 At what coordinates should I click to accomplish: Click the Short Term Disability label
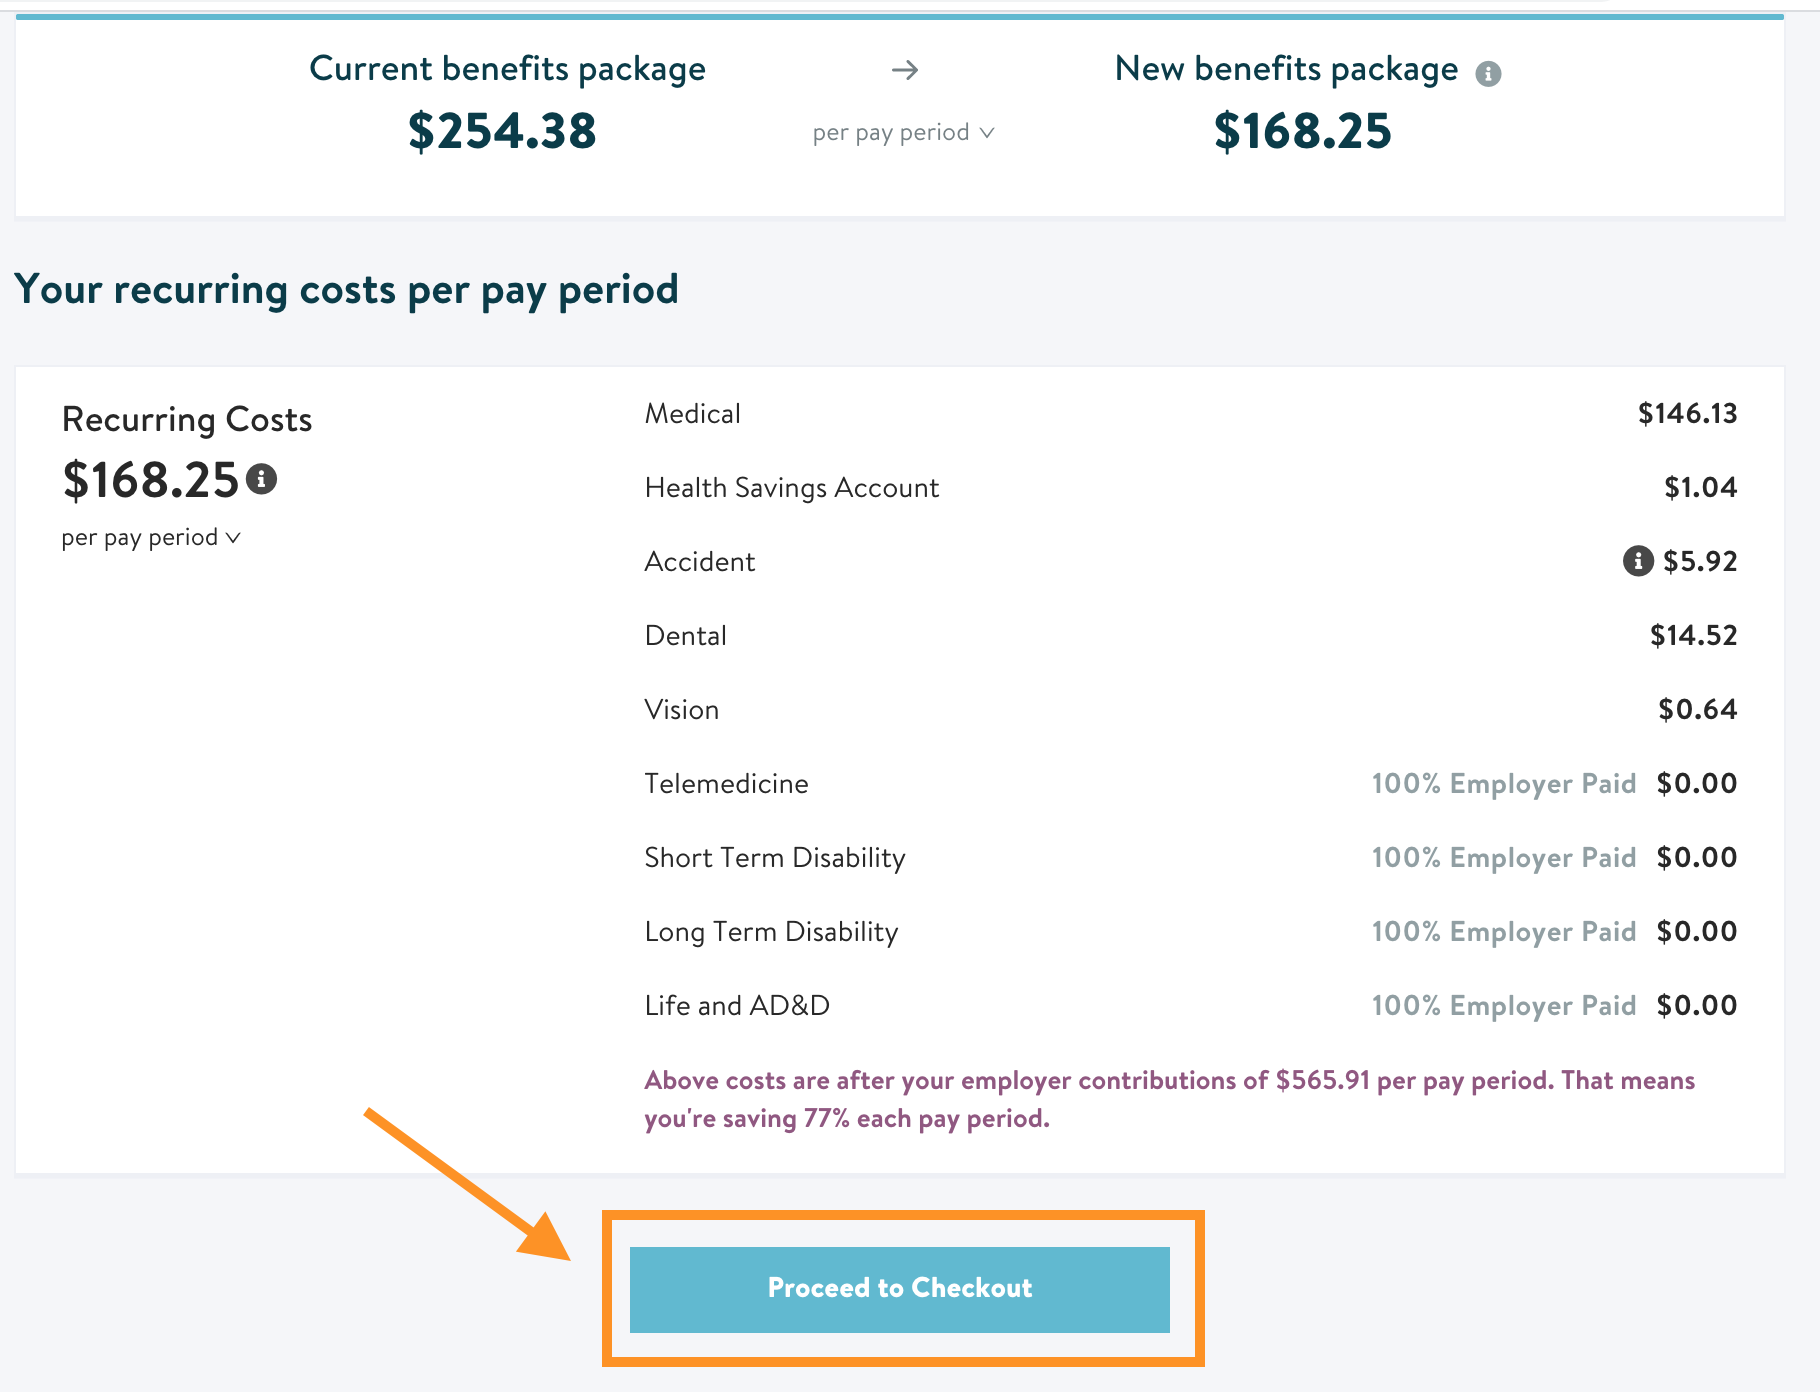tap(775, 858)
